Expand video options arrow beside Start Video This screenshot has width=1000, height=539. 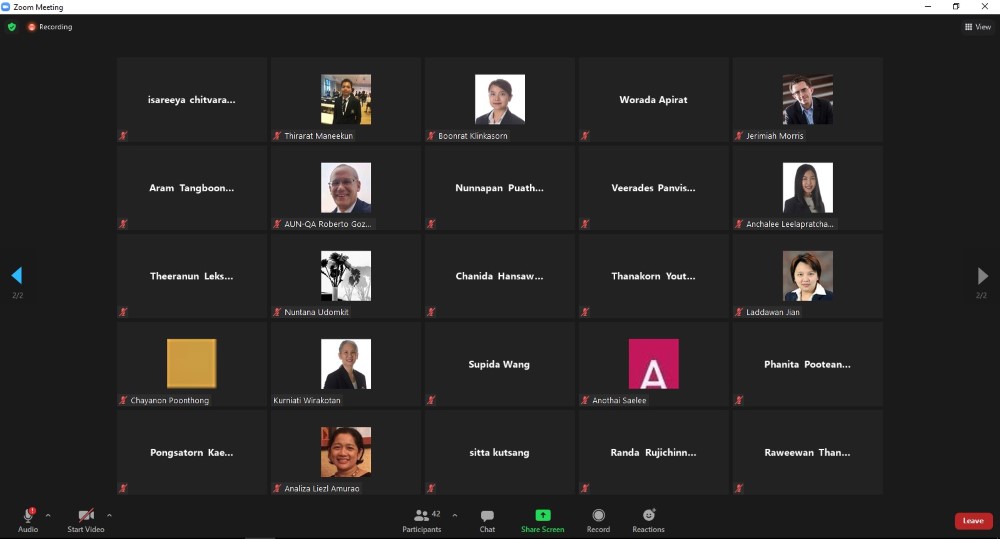[x=109, y=515]
